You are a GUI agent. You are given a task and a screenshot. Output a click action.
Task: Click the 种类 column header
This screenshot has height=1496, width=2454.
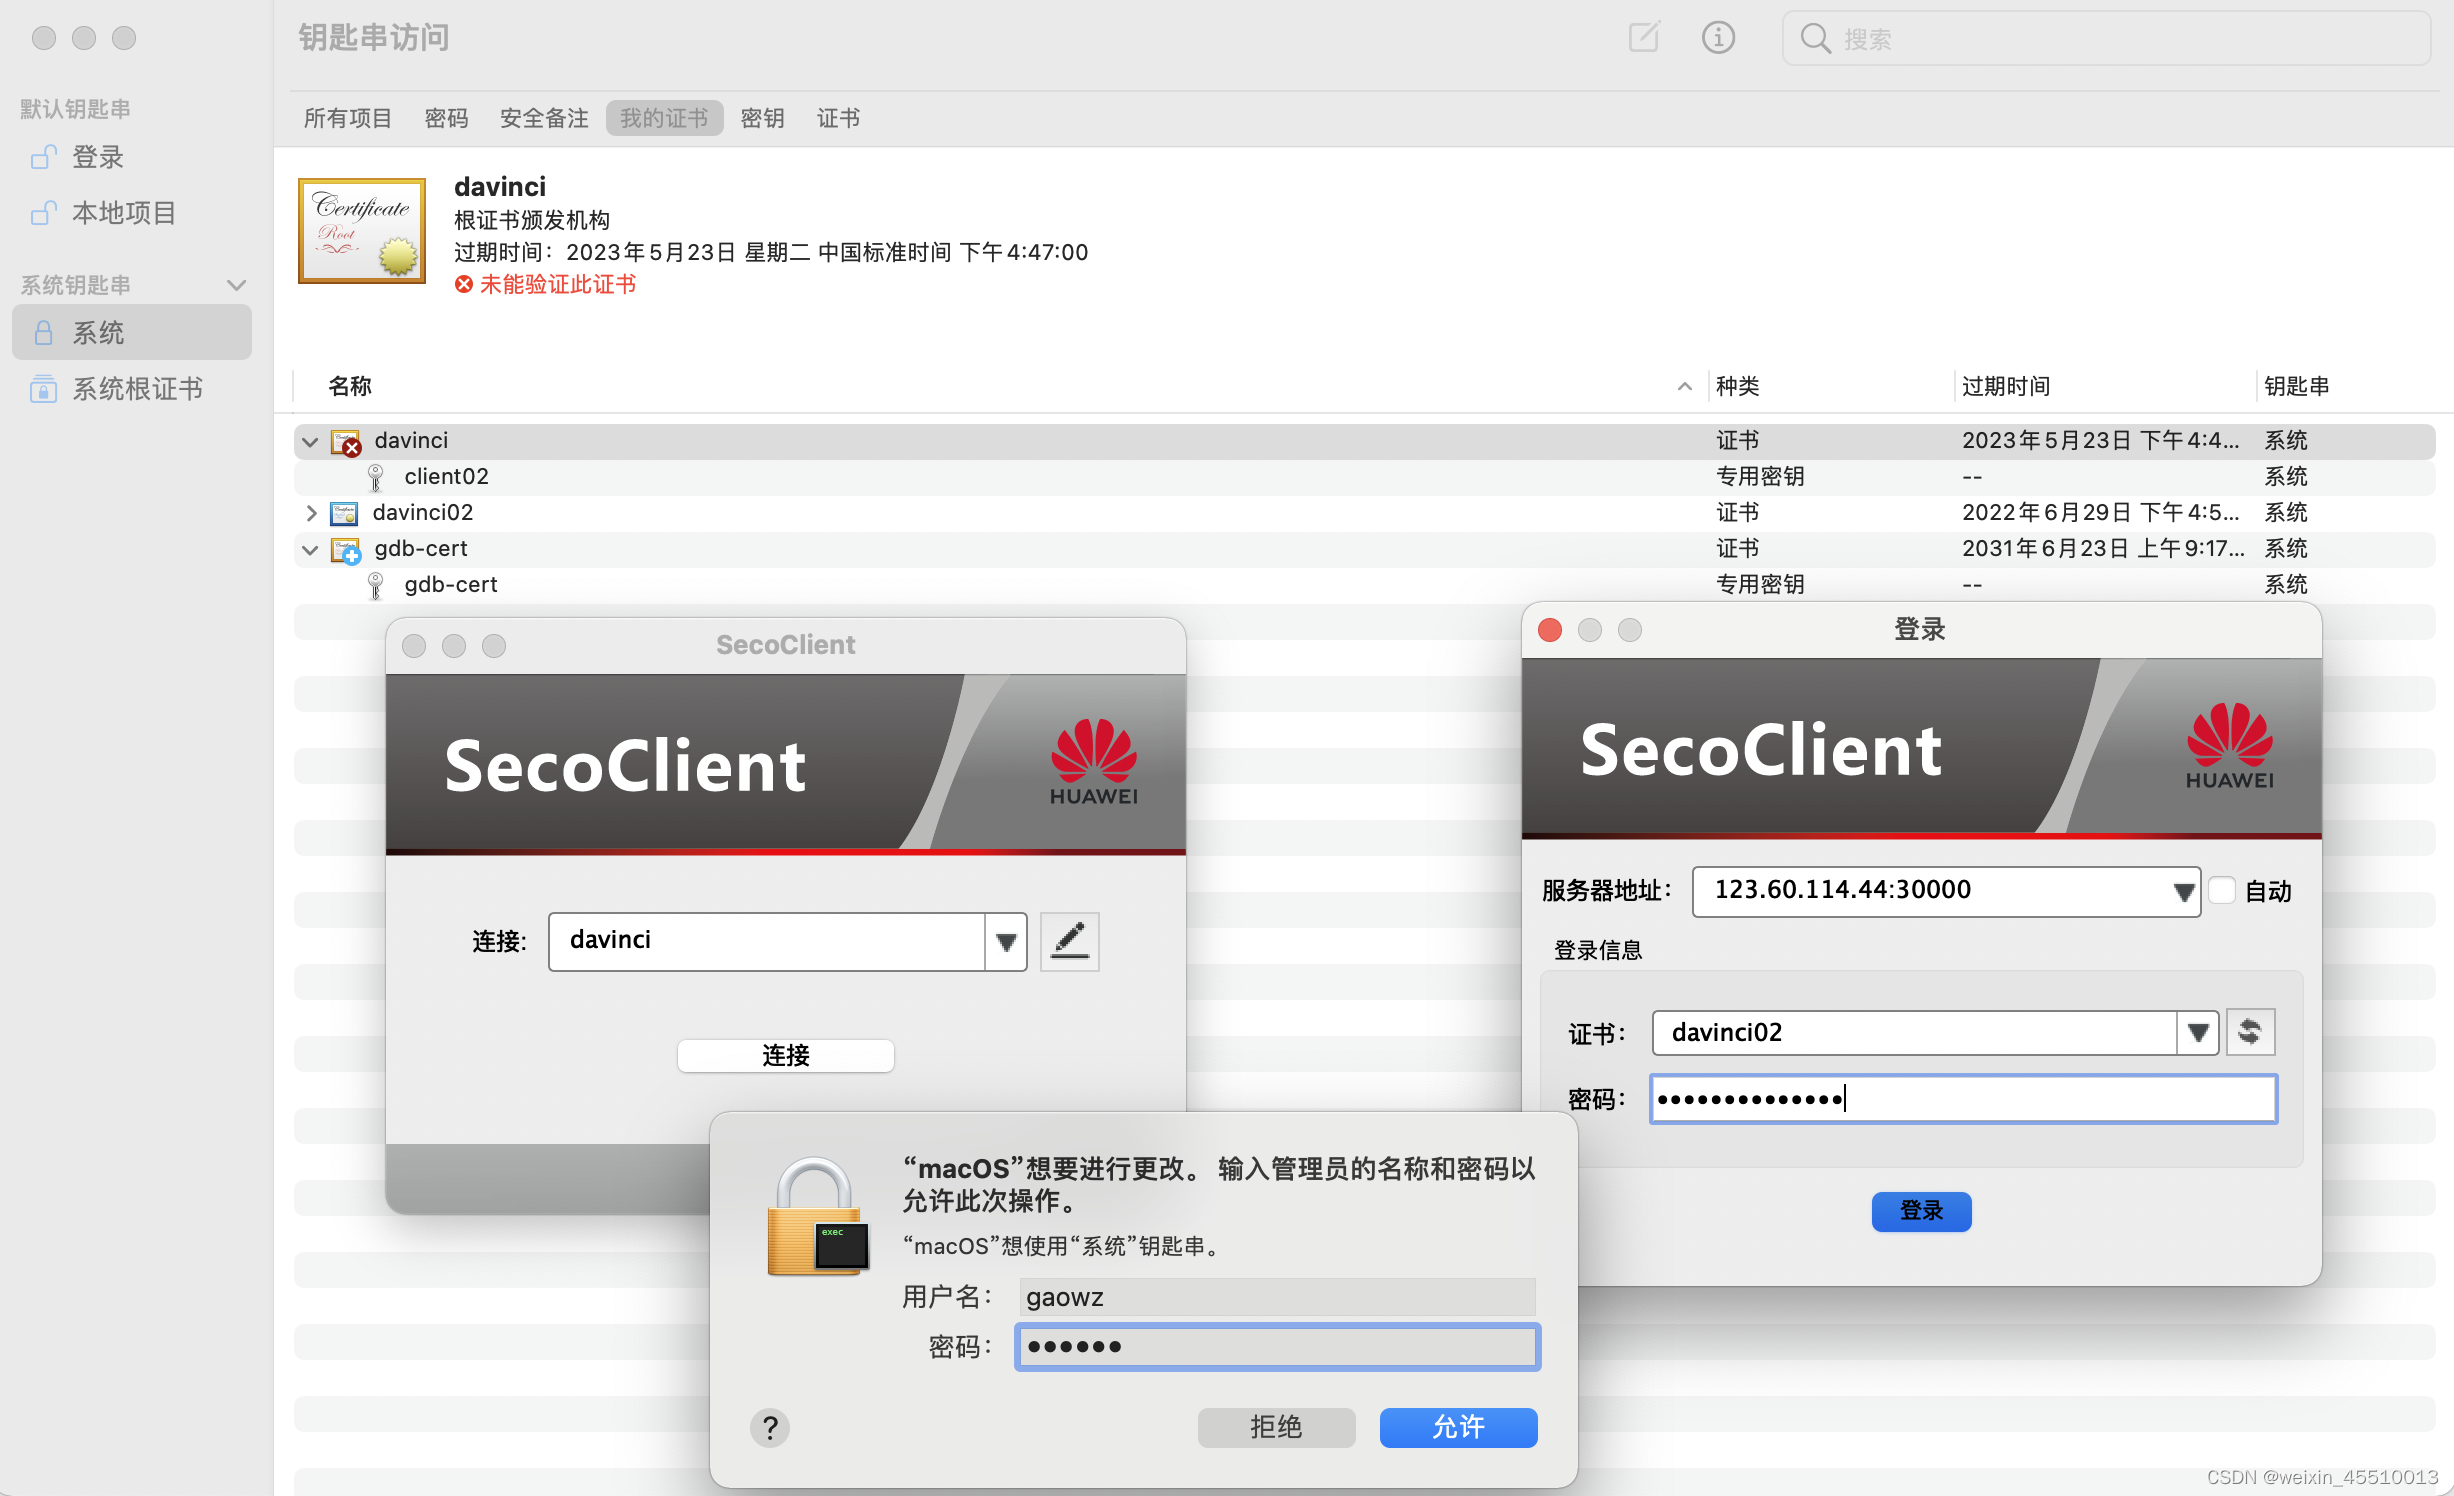[x=1738, y=386]
